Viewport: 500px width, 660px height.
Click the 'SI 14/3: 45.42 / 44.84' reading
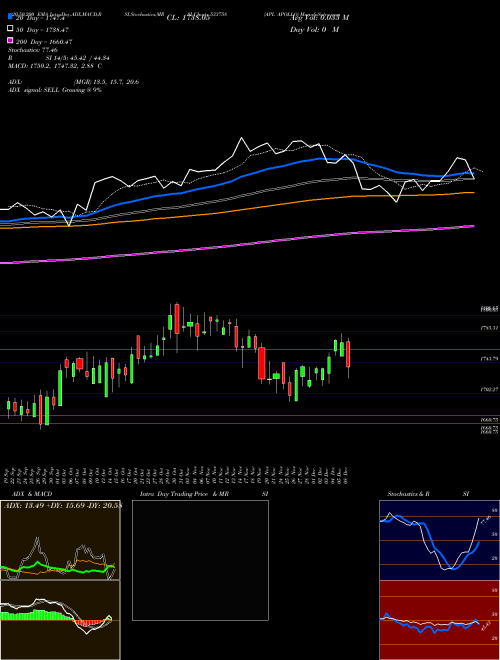[x=78, y=58]
